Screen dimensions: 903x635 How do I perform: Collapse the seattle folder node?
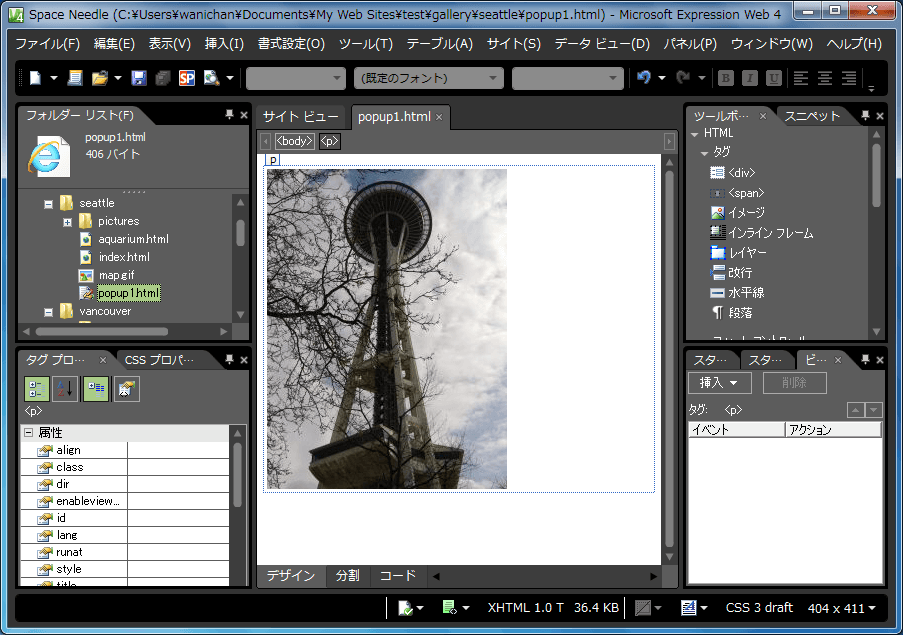click(47, 204)
